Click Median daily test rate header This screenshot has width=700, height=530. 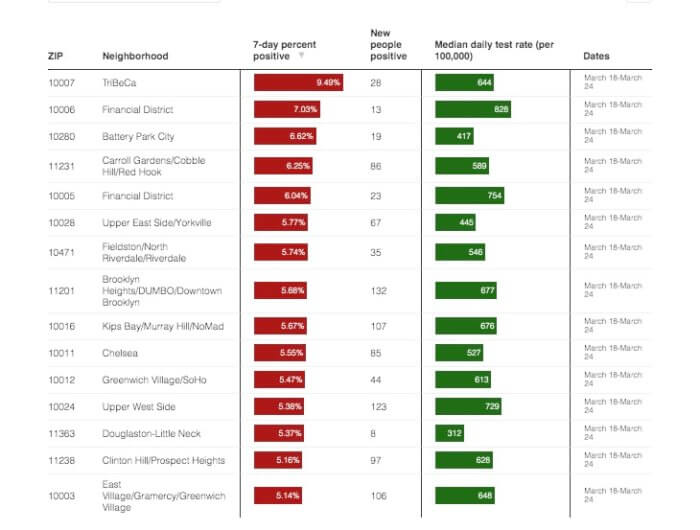pyautogui.click(x=493, y=51)
